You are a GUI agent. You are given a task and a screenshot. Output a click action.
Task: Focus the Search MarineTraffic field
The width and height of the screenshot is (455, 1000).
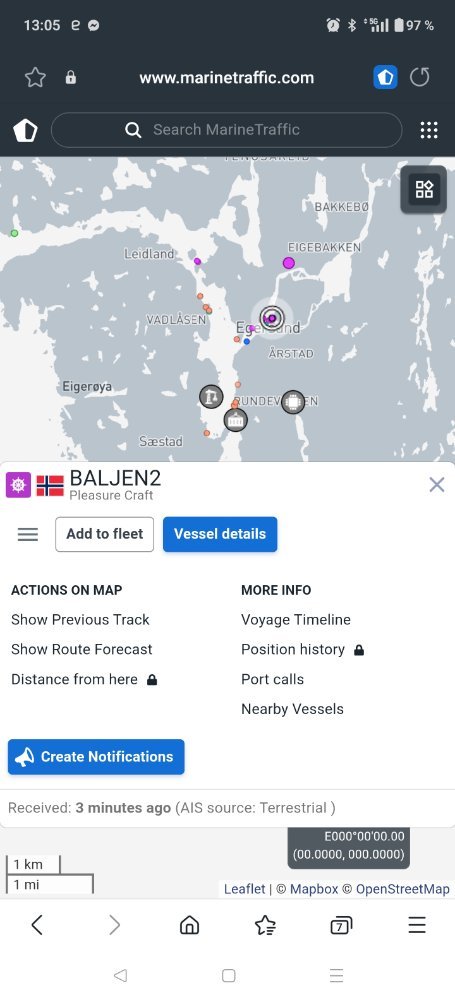227,130
